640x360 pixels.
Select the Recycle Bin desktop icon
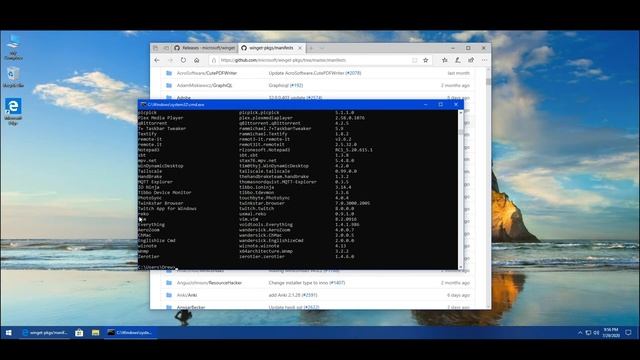[13, 76]
